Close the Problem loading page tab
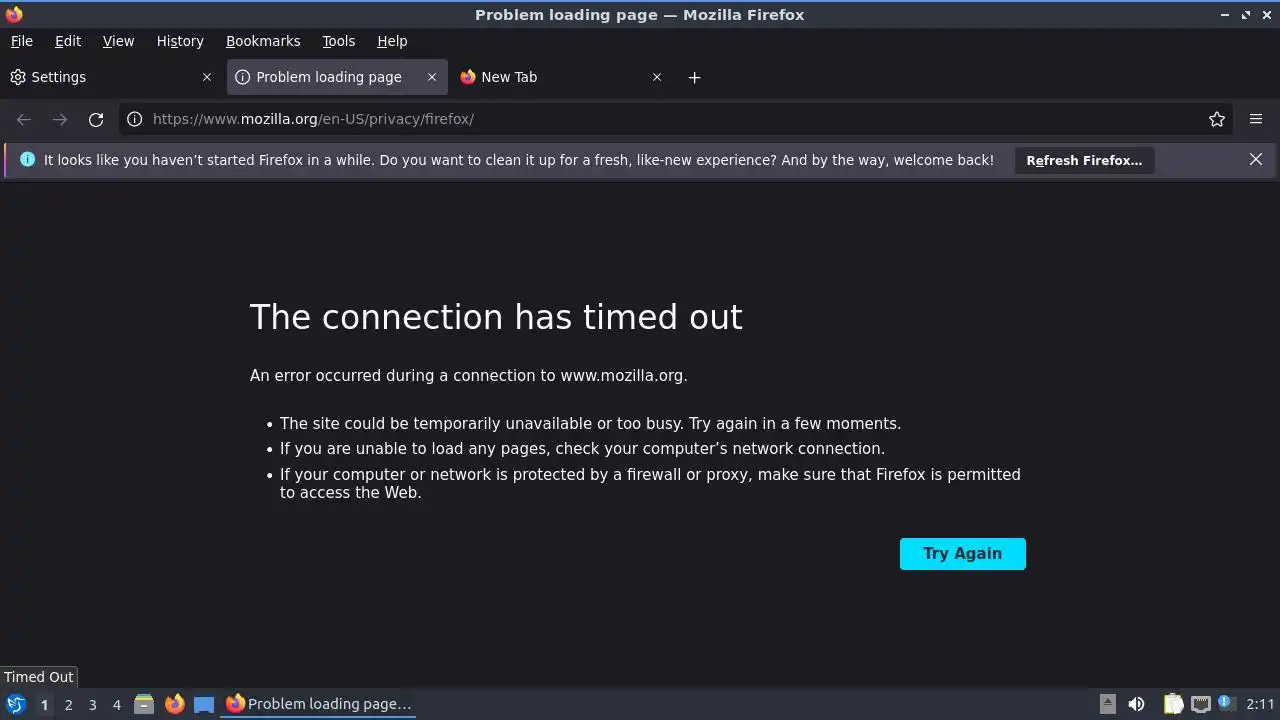The height and width of the screenshot is (720, 1280). click(x=432, y=77)
